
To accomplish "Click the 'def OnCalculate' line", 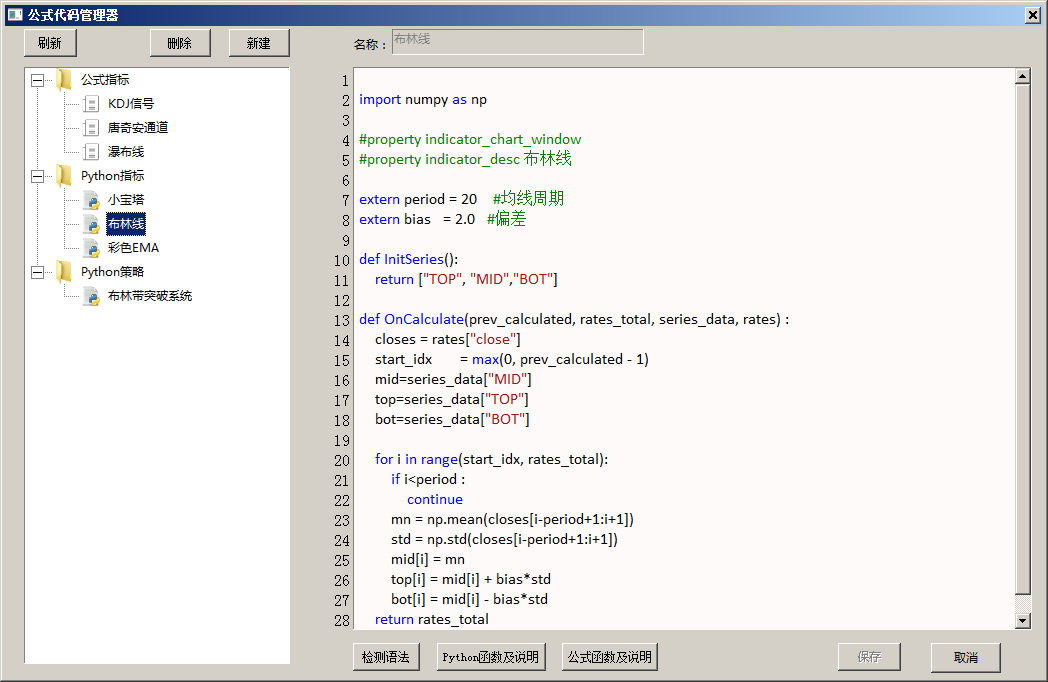I will pyautogui.click(x=574, y=320).
